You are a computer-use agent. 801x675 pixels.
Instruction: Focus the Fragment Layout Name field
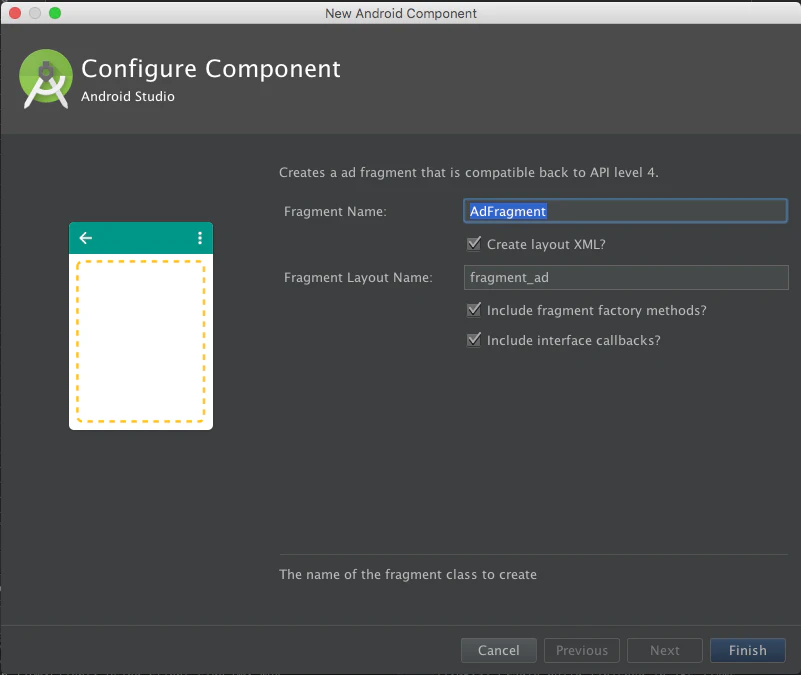coord(626,277)
